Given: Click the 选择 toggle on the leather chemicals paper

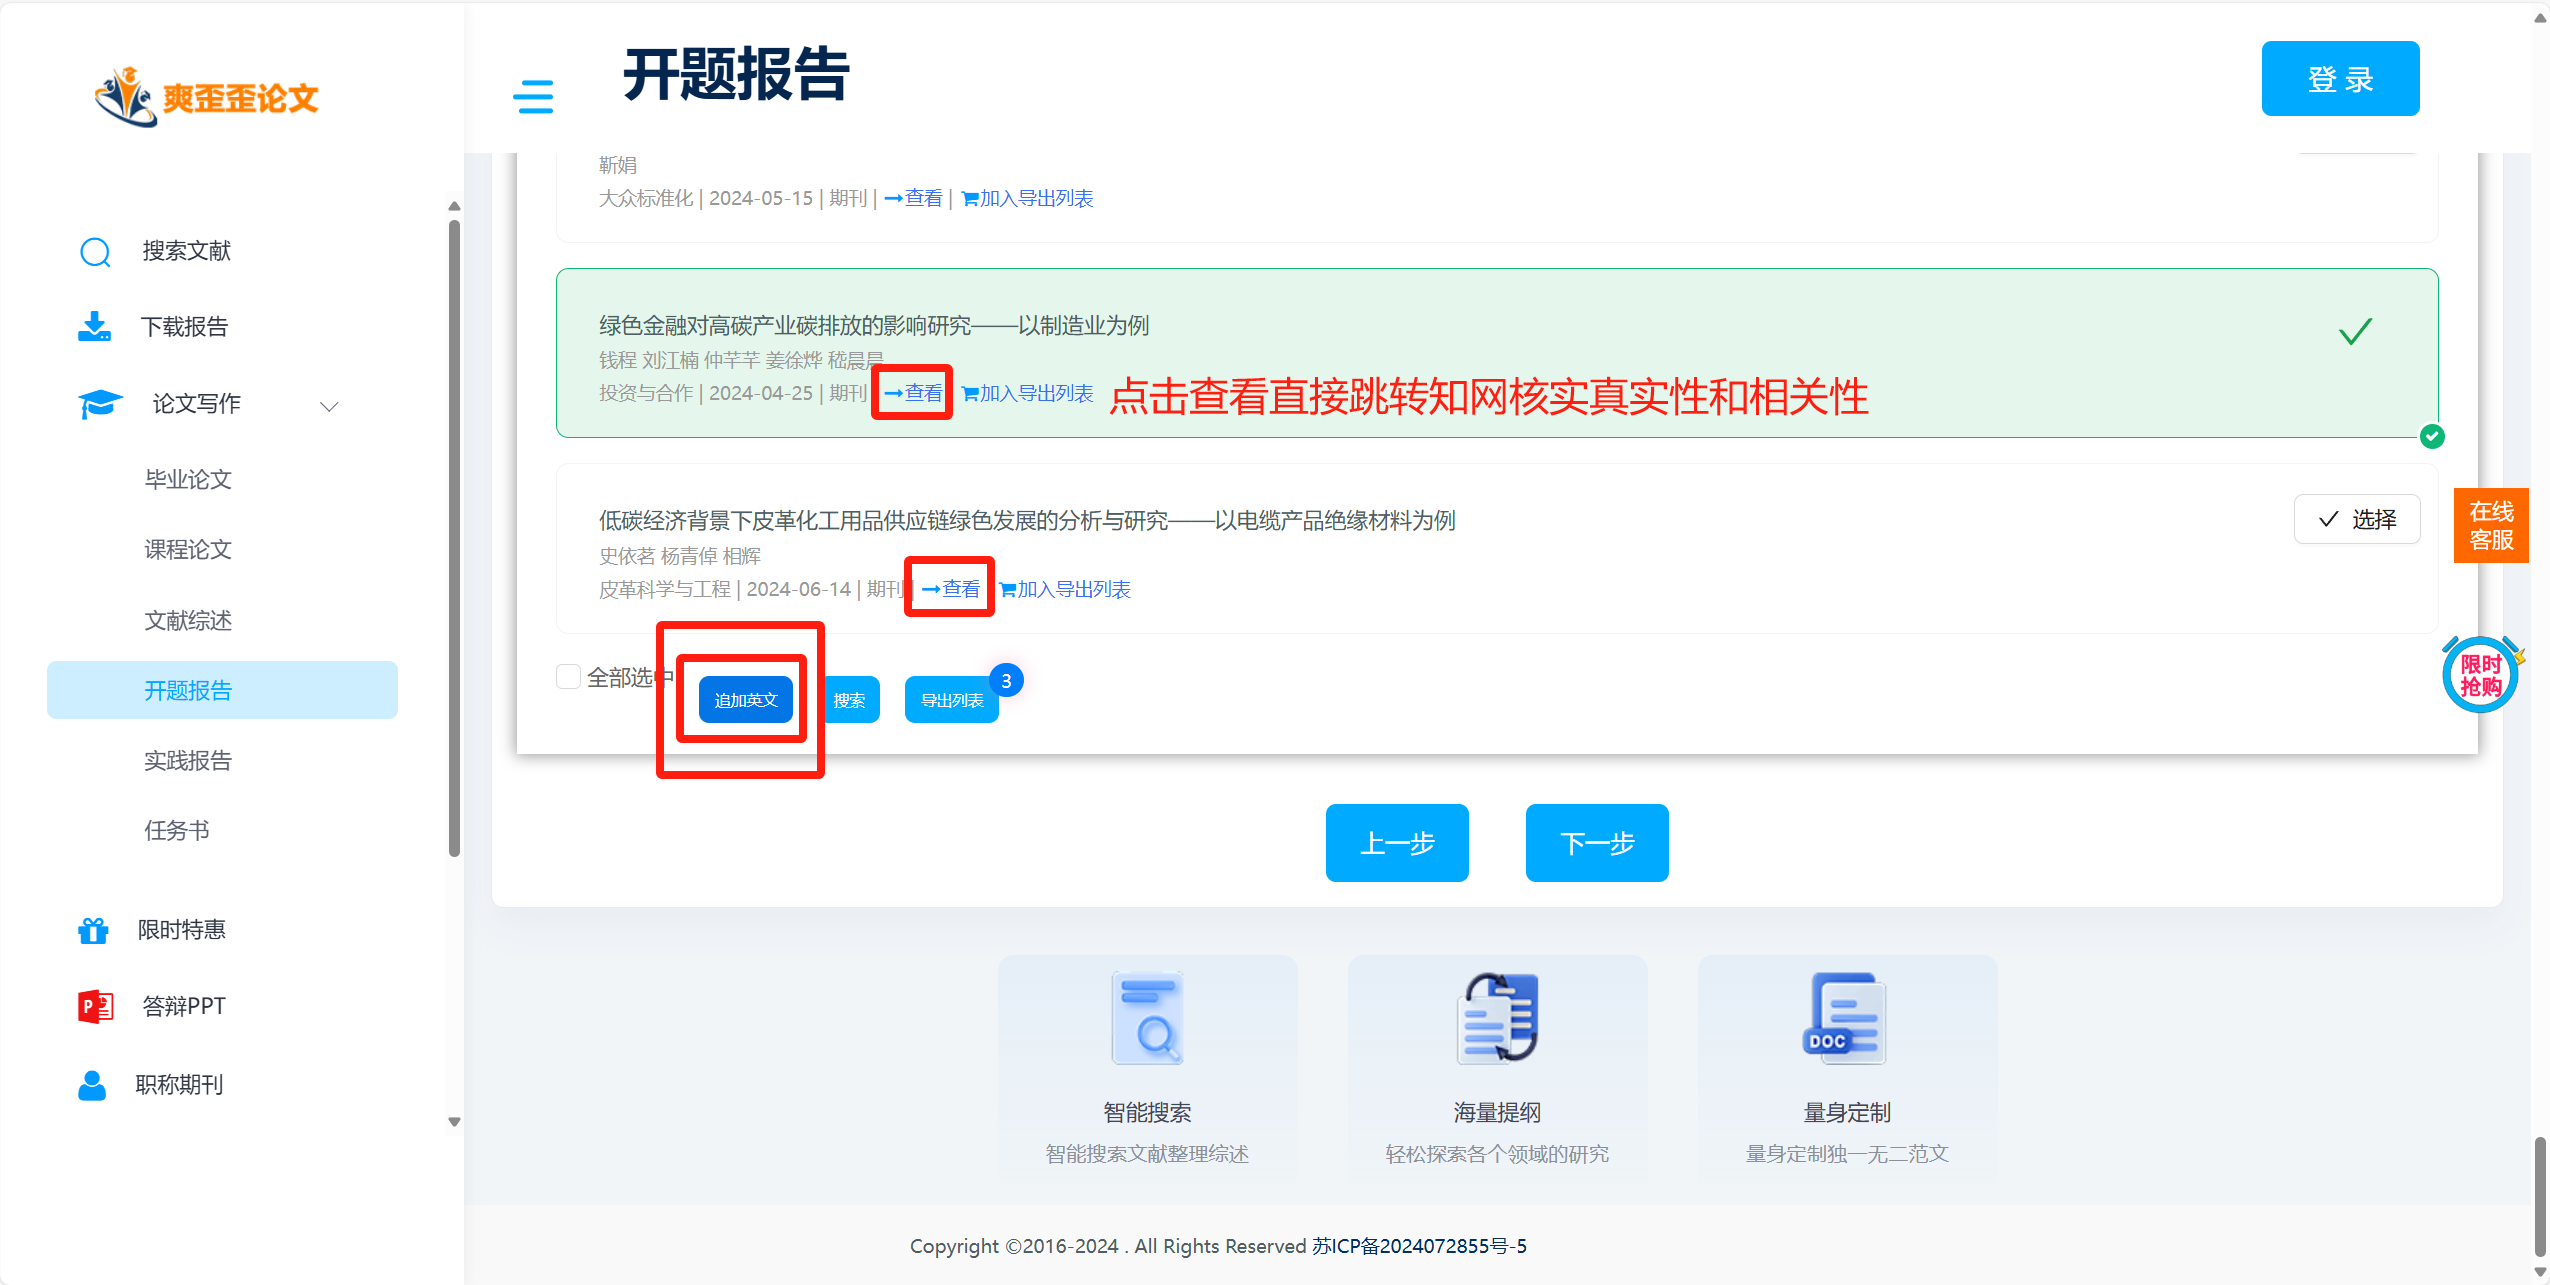Looking at the screenshot, I should point(2356,519).
